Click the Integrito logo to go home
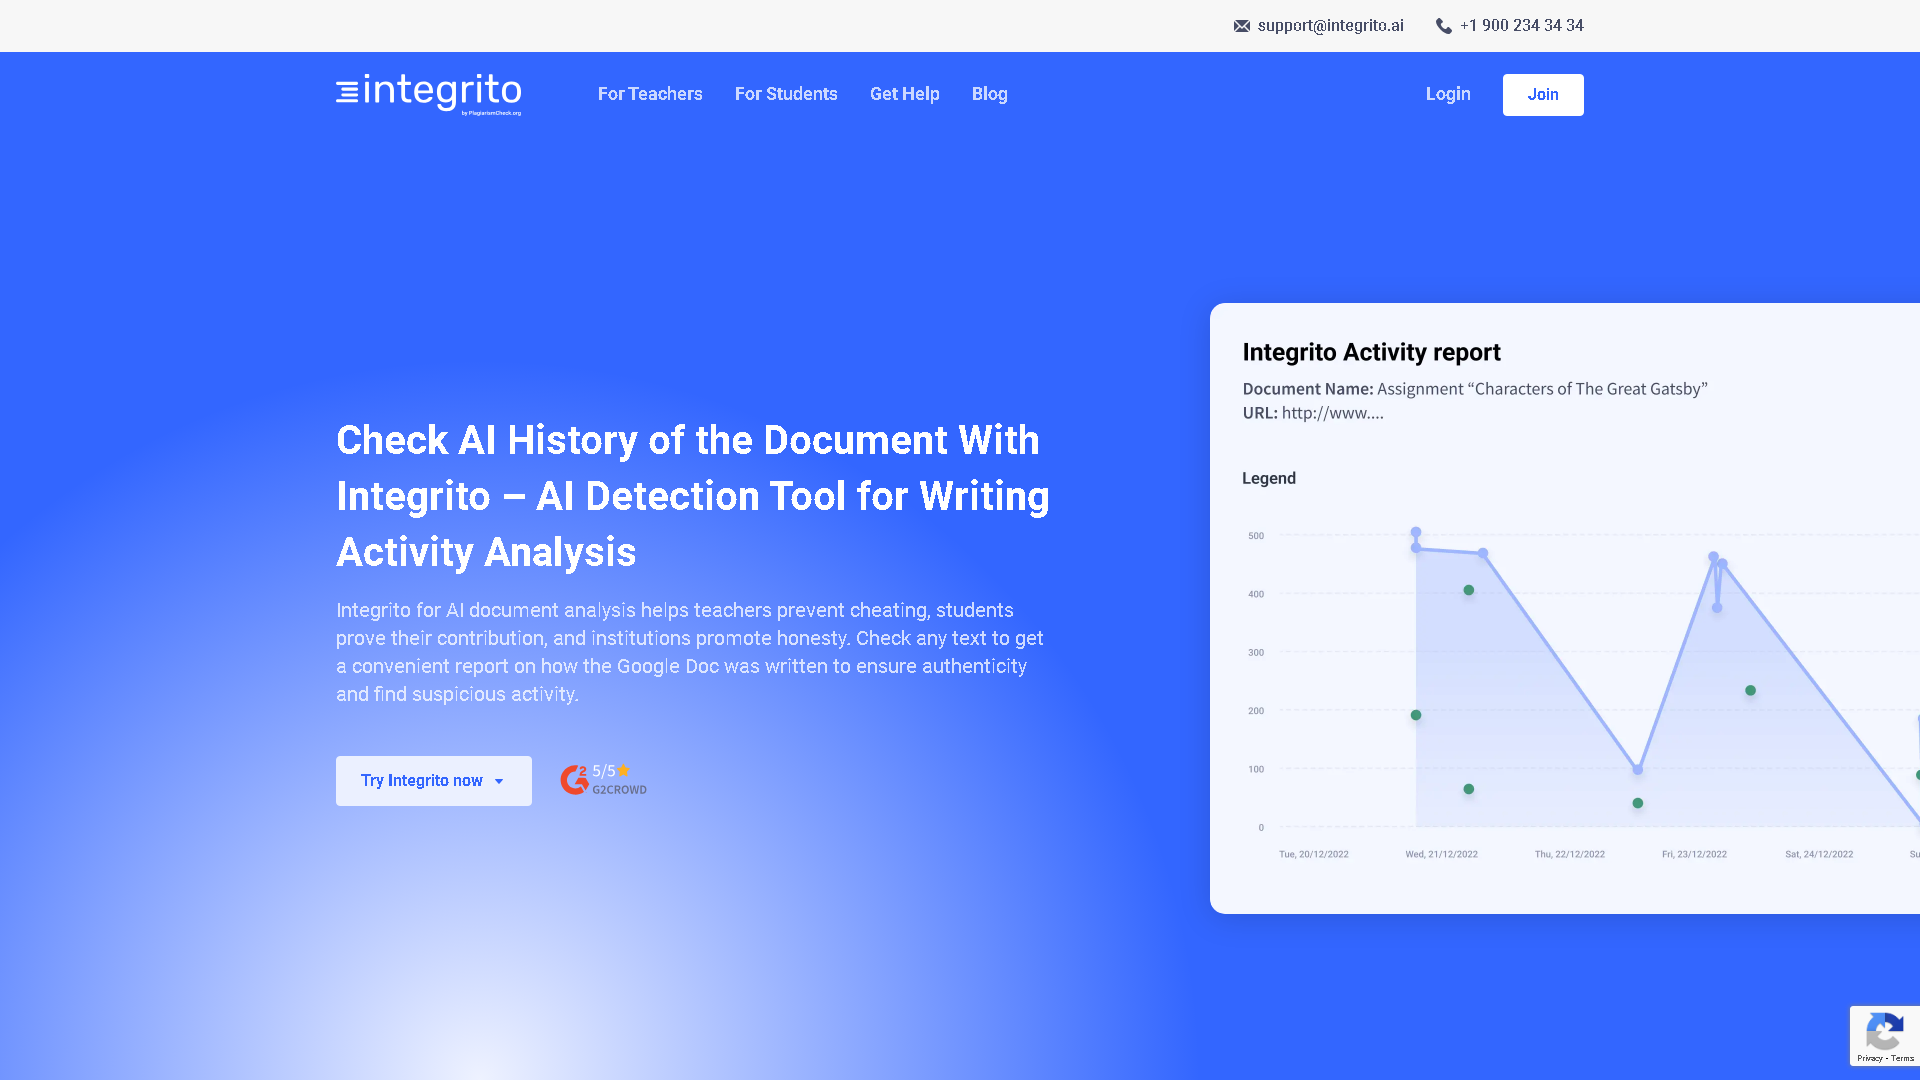Image resolution: width=1920 pixels, height=1080 pixels. (x=428, y=92)
